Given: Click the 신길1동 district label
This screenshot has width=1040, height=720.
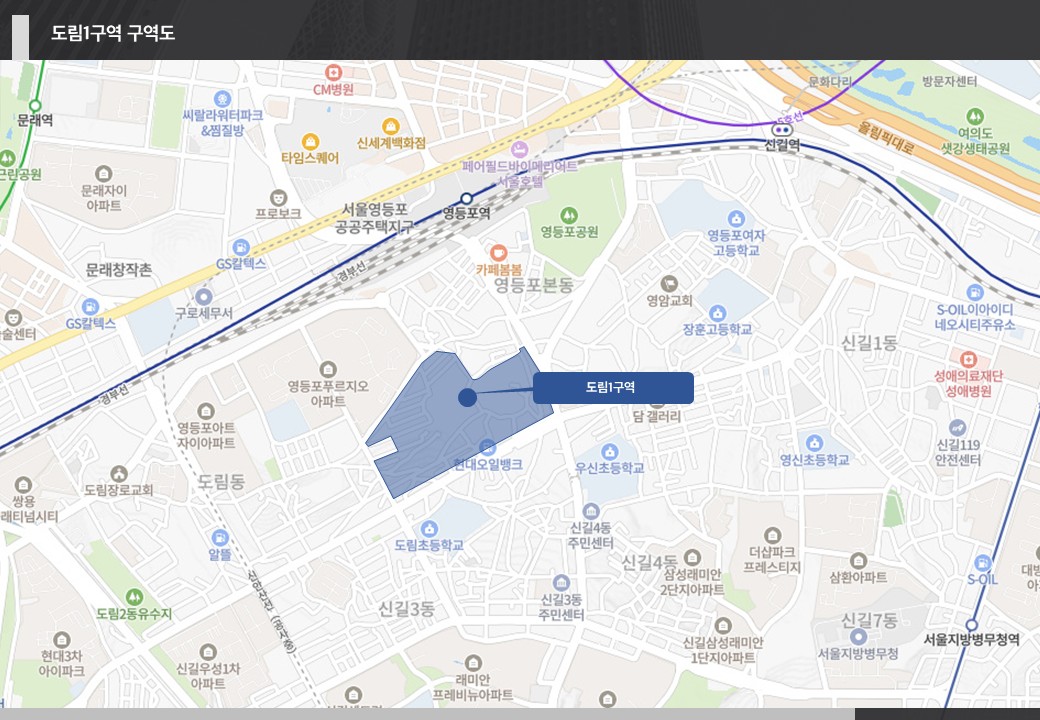Looking at the screenshot, I should pyautogui.click(x=869, y=343).
